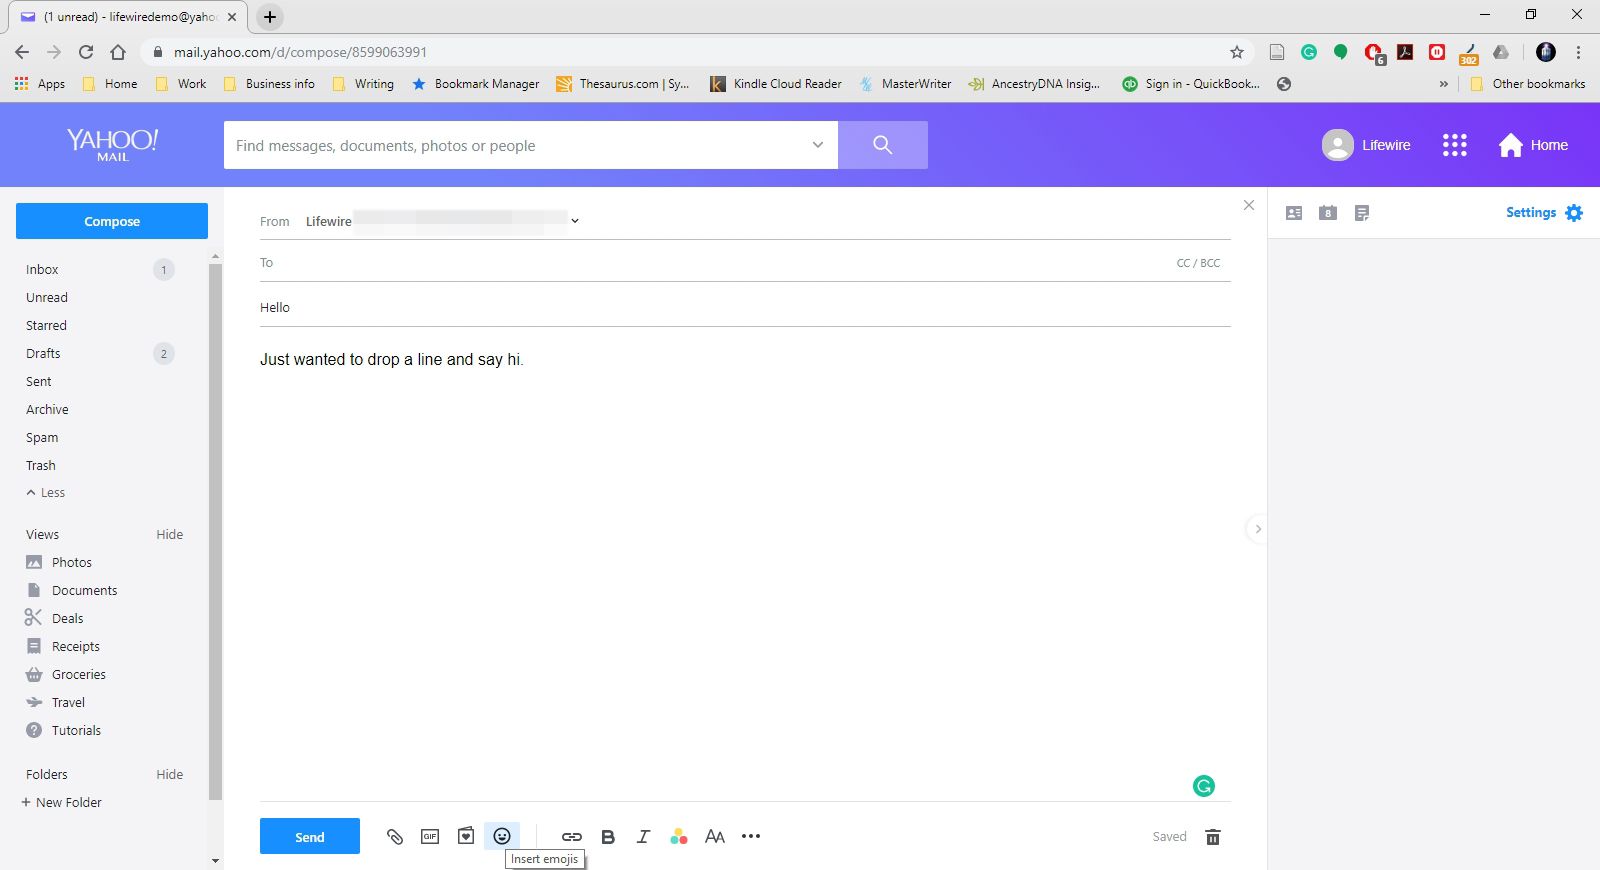Open the Contacts panel icon
The image size is (1600, 870).
(x=1294, y=213)
